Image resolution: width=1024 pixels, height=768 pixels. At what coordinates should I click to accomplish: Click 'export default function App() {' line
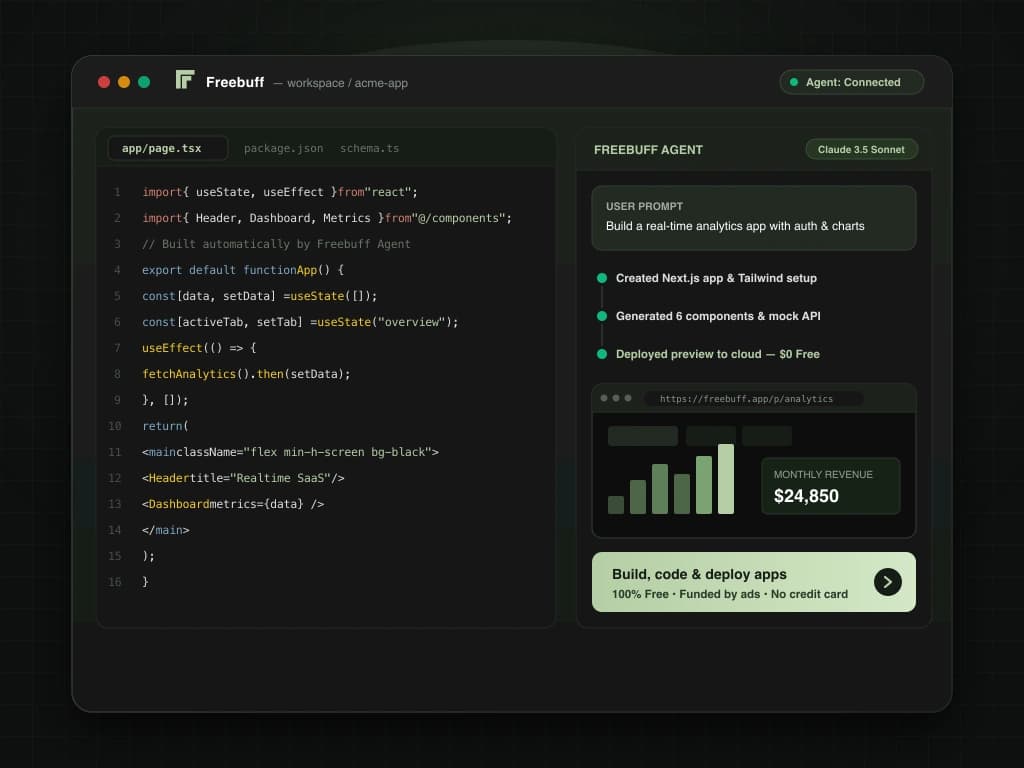[x=242, y=270]
